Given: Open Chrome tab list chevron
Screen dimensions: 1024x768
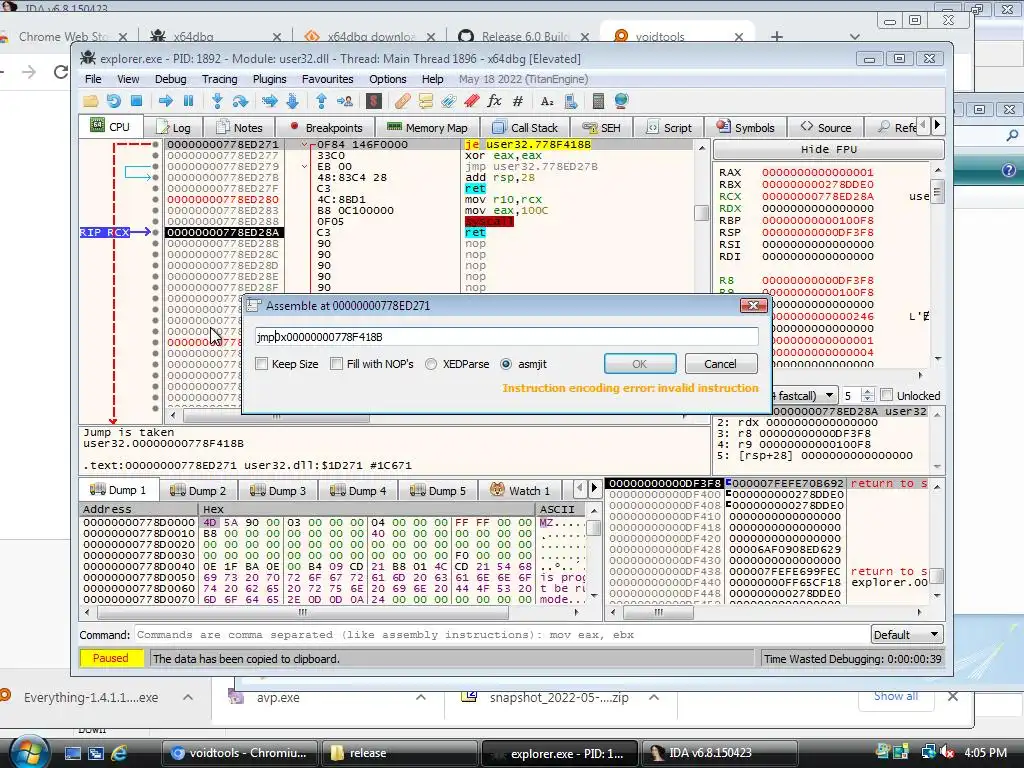Looking at the screenshot, I should [x=854, y=37].
